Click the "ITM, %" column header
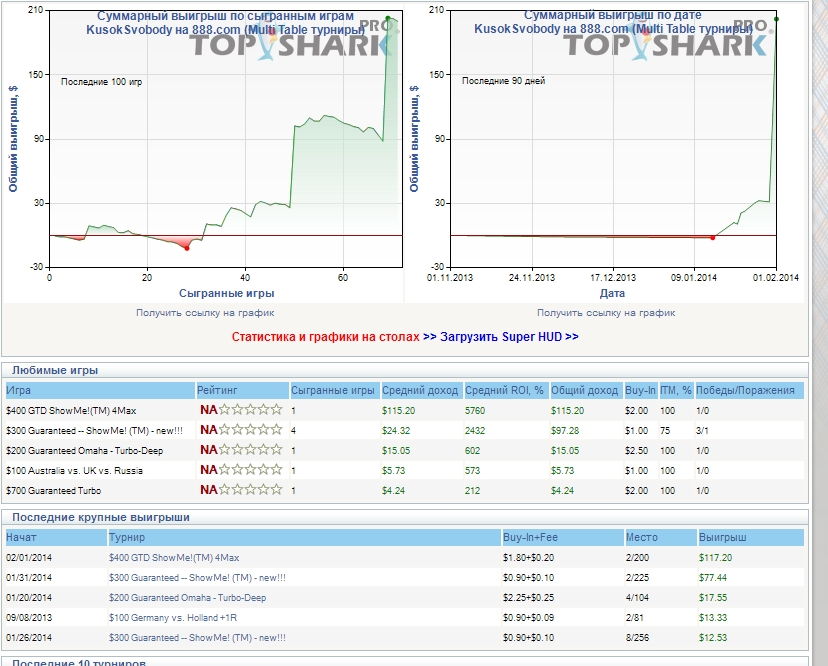The image size is (828, 666). point(675,390)
